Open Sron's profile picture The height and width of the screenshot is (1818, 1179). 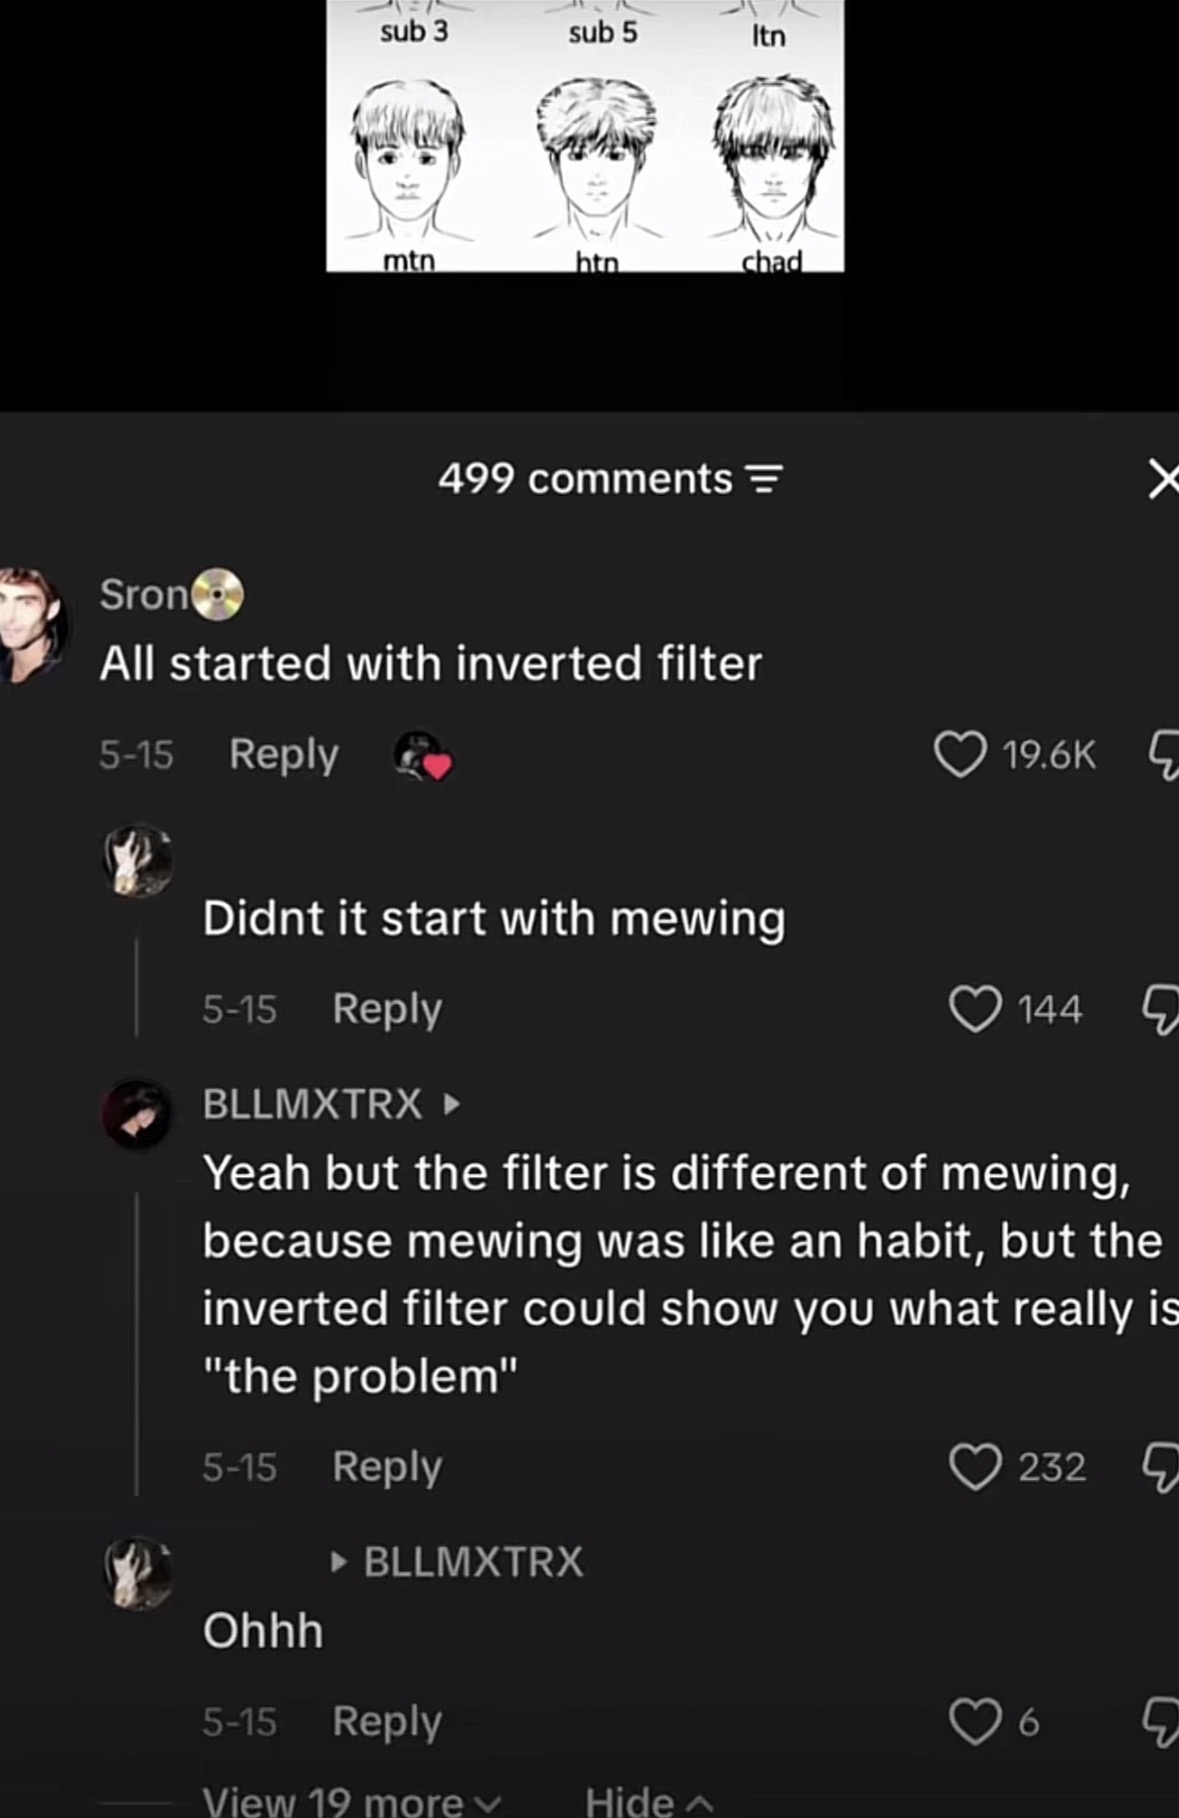[32, 625]
